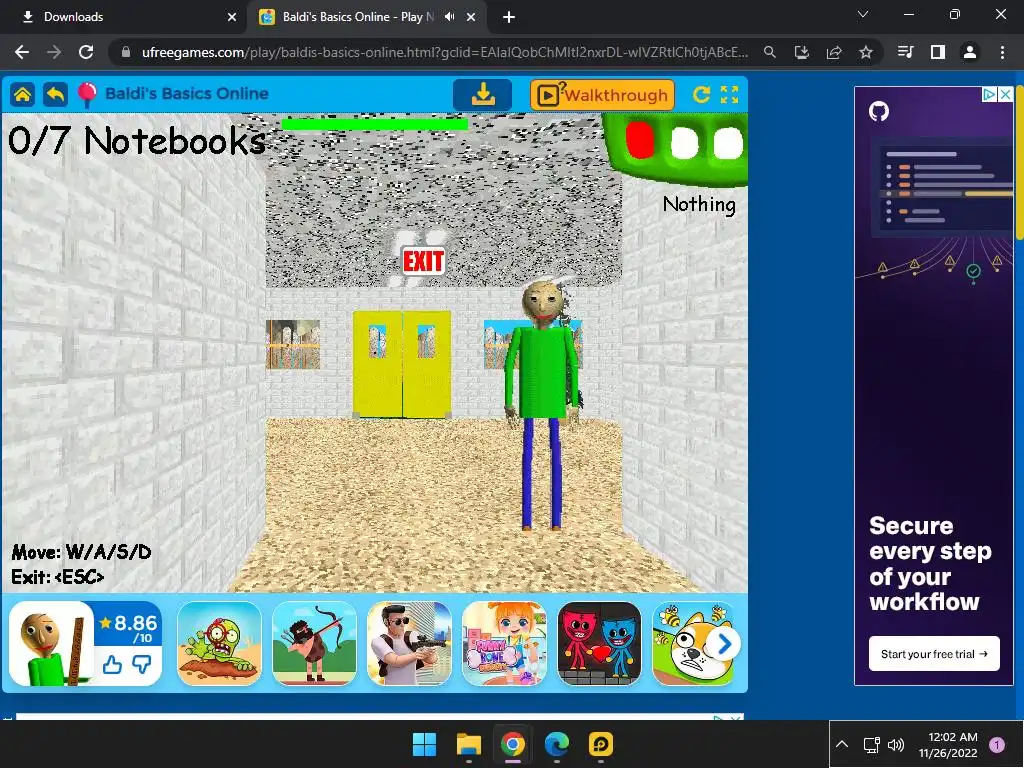This screenshot has width=1024, height=768.
Task: Click the blue download button above the game
Action: pos(483,95)
